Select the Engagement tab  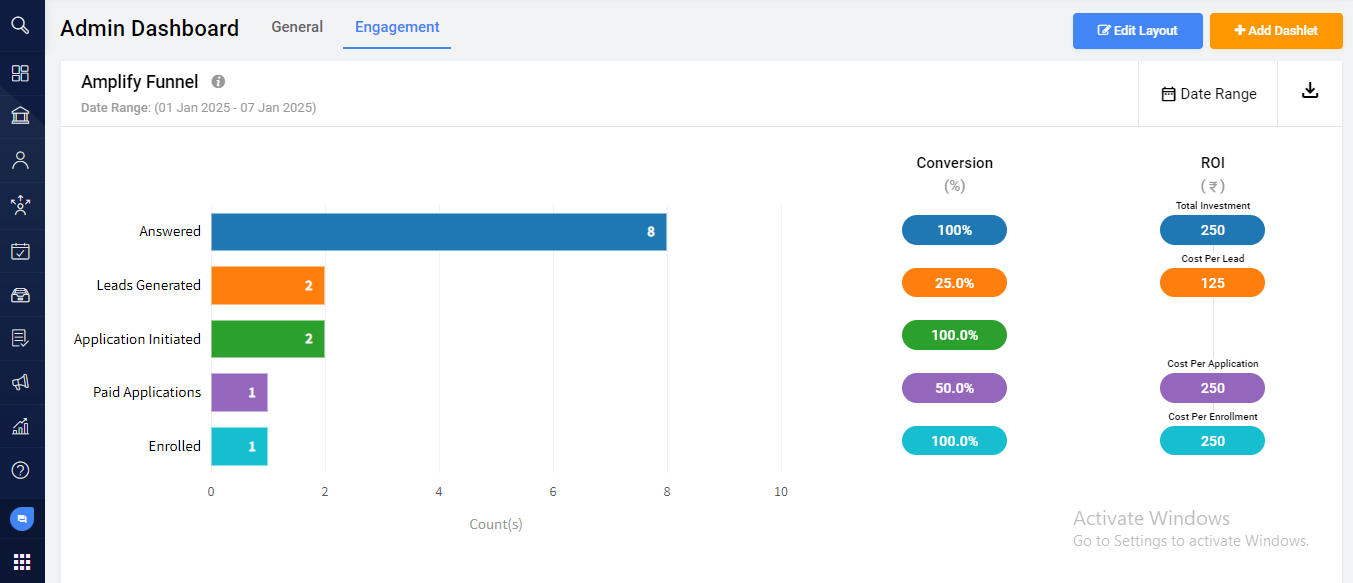pyautogui.click(x=397, y=27)
